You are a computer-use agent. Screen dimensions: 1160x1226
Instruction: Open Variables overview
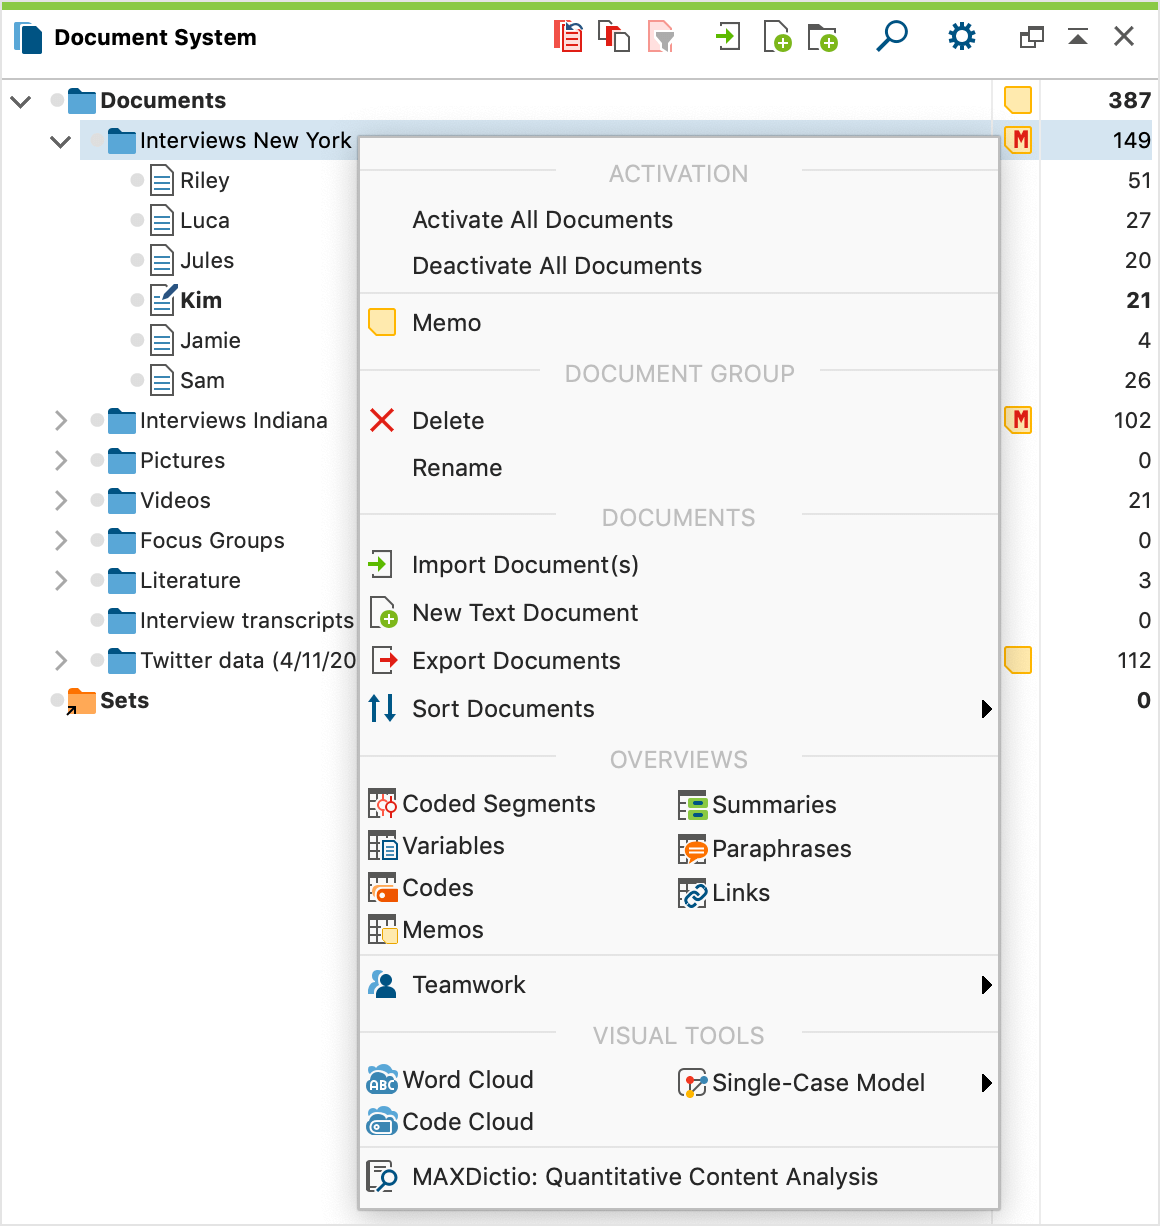coord(436,846)
